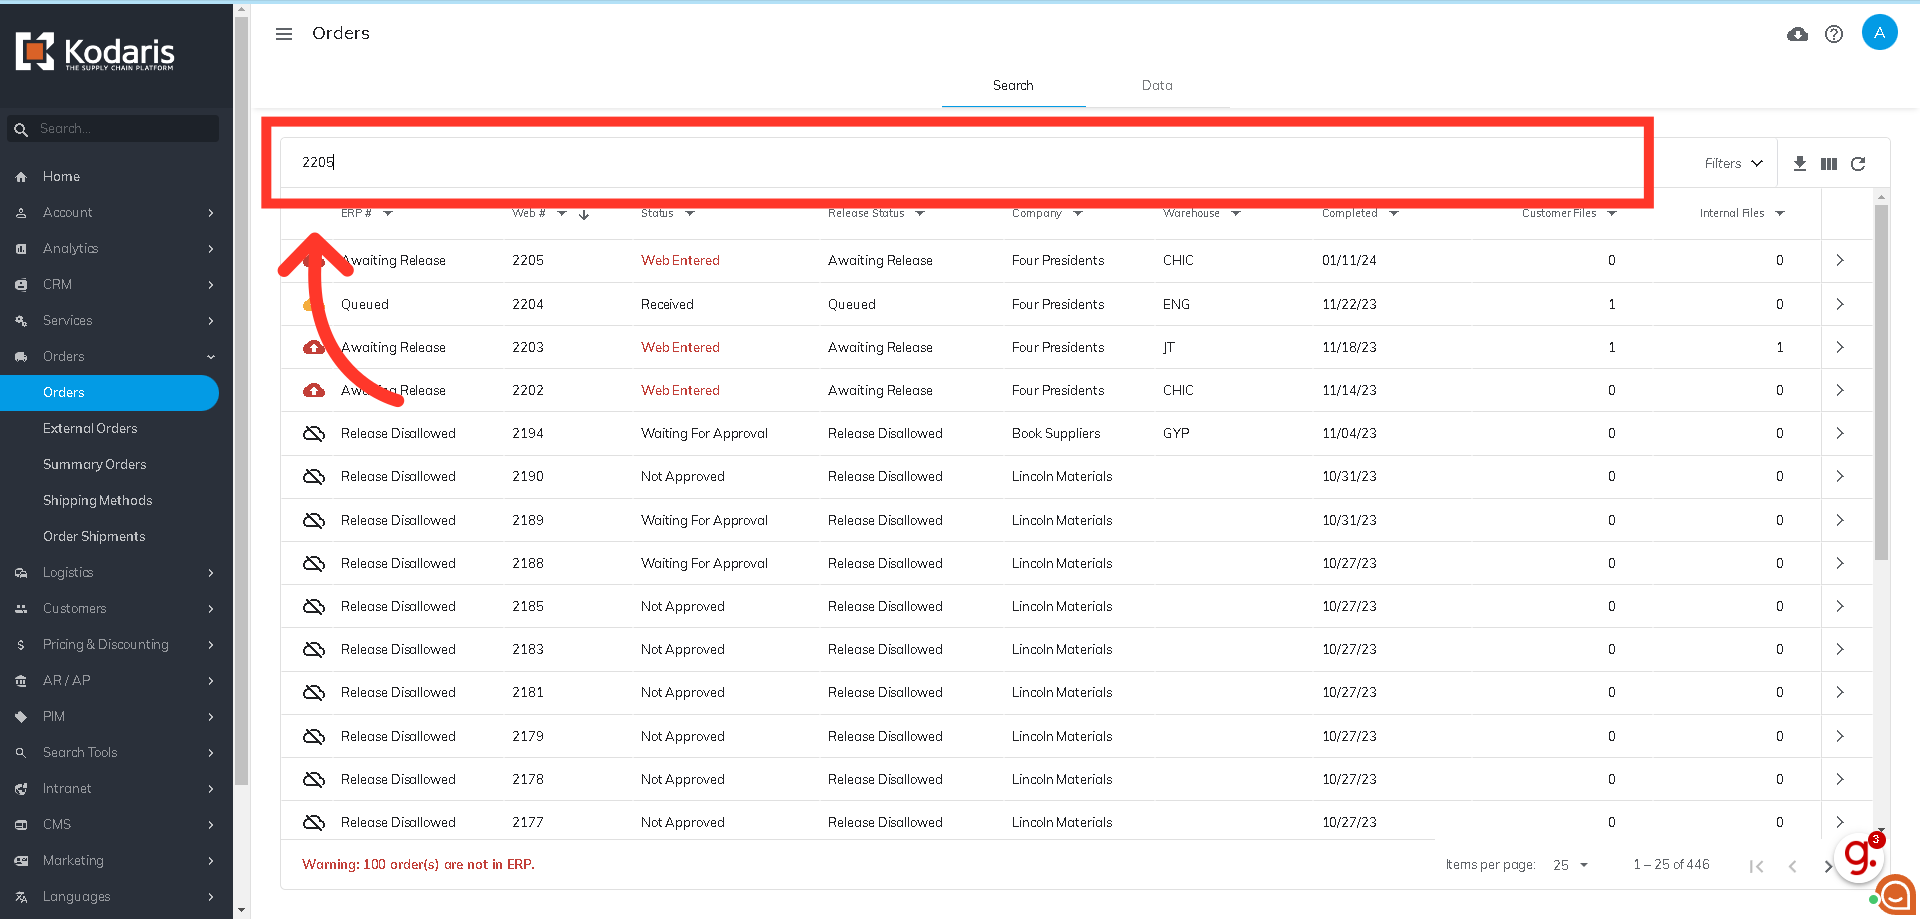Open the column chooser icon
The image size is (1920, 919).
[1829, 163]
